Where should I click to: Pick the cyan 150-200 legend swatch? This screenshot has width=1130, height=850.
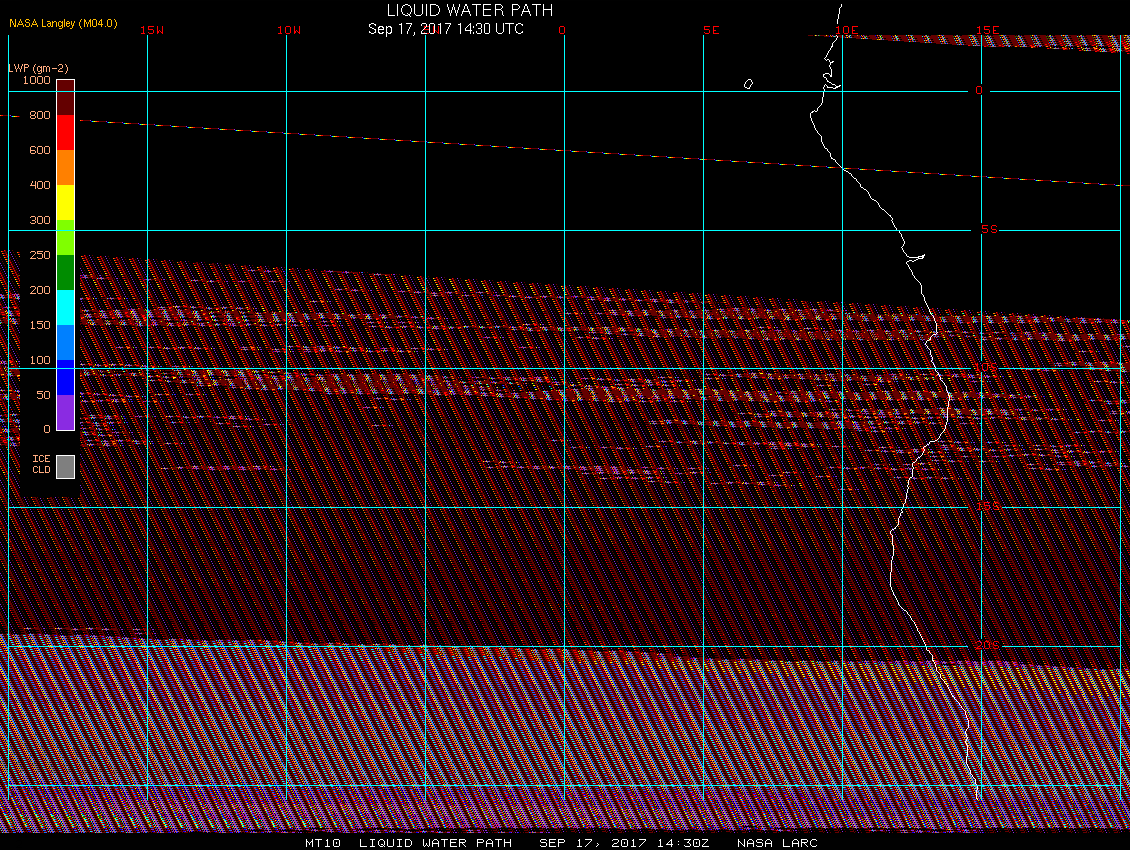click(x=66, y=307)
